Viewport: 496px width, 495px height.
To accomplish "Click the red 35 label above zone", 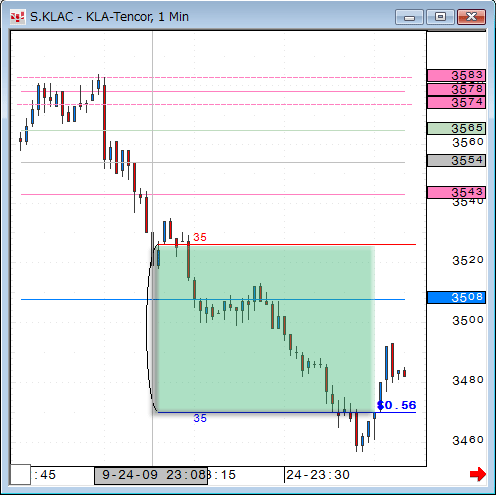I will pos(200,237).
